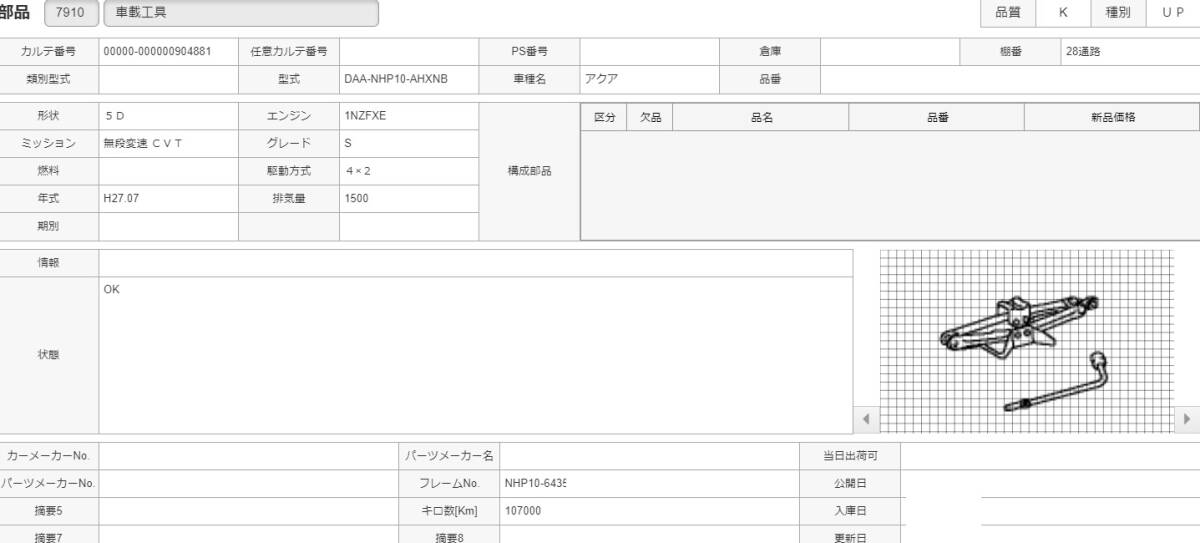
Task: Click the 品番 column header in parts table
Action: point(937,117)
